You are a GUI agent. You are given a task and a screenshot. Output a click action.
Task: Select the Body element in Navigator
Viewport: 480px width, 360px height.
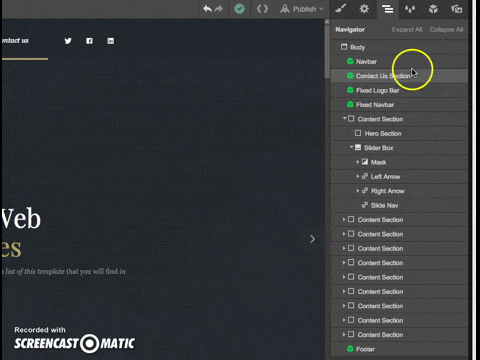coord(399,47)
